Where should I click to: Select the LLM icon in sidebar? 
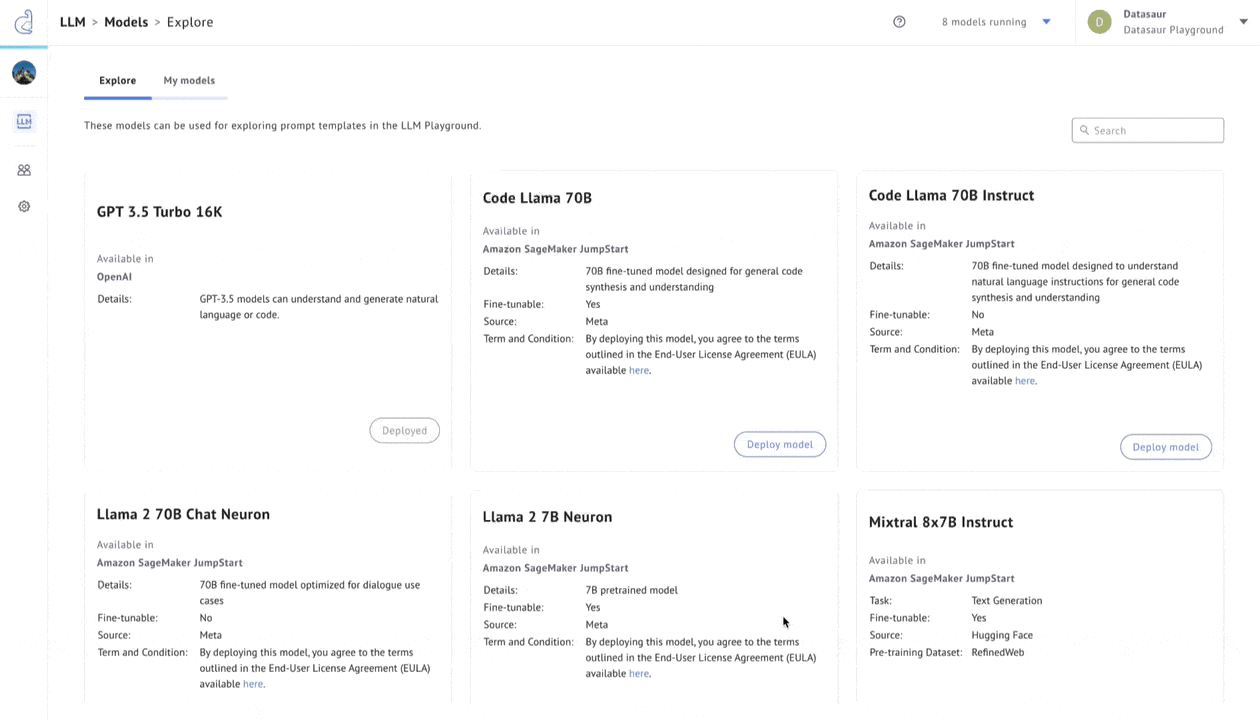(x=24, y=121)
